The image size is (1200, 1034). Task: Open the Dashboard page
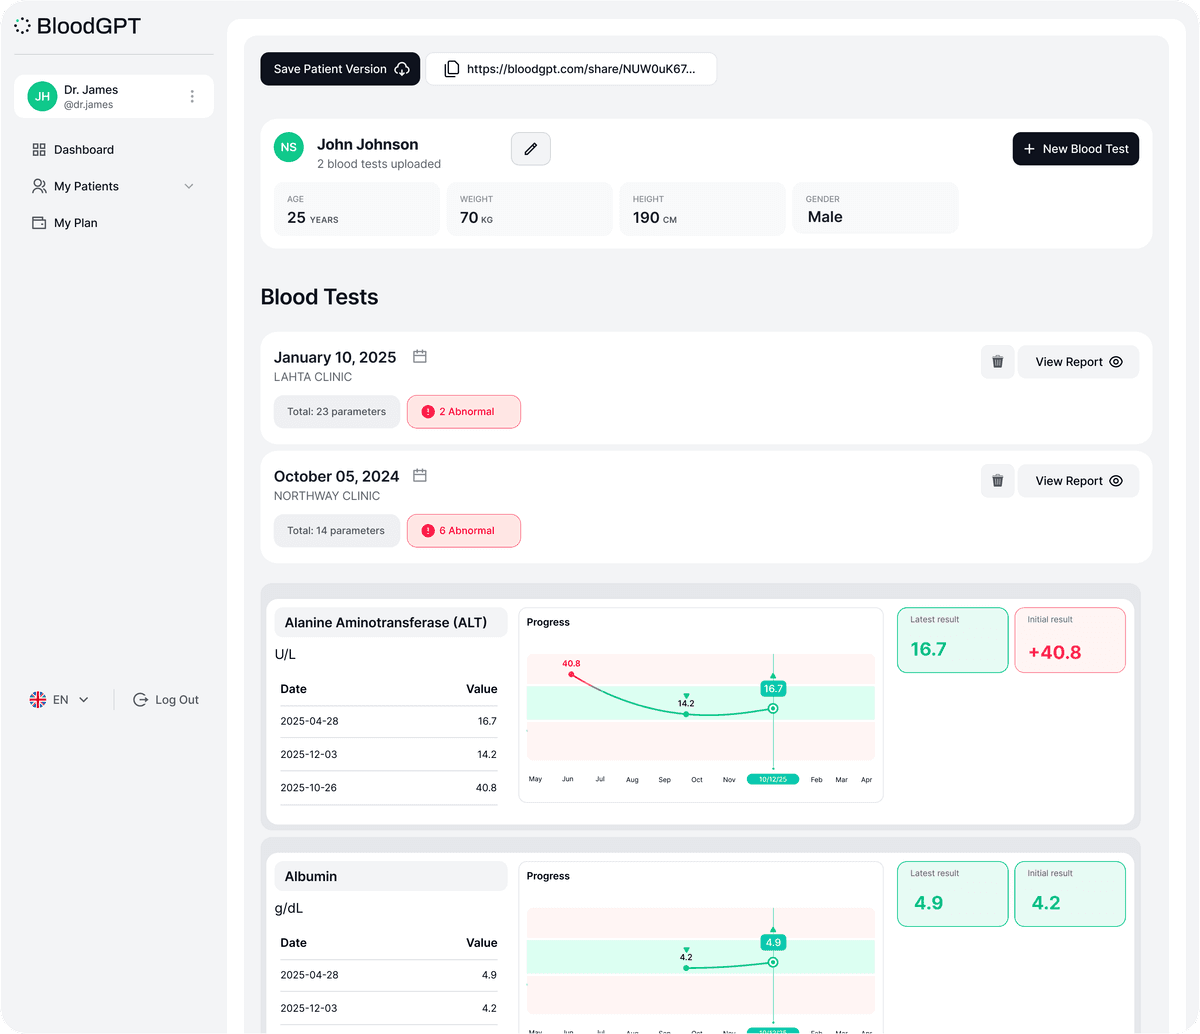73,150
